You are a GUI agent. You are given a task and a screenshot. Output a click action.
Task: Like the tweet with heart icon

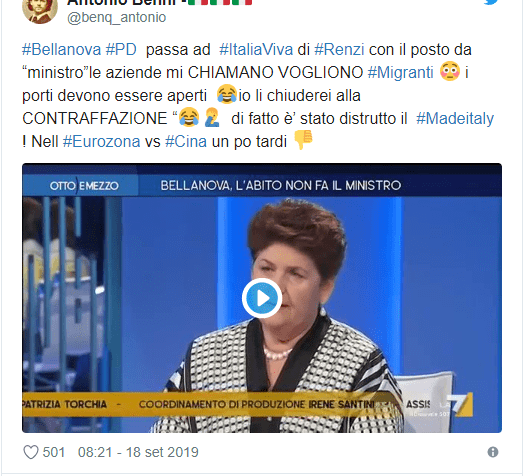click(x=31, y=452)
